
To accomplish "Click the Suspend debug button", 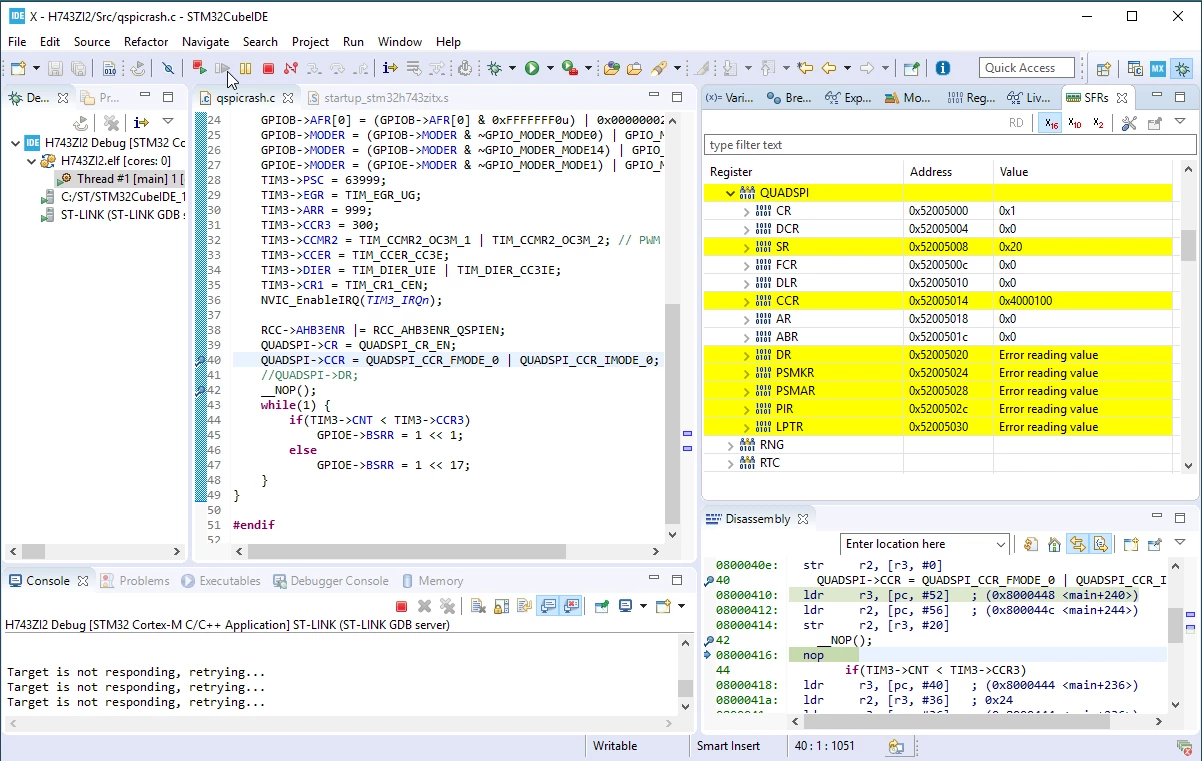I will click(245, 68).
